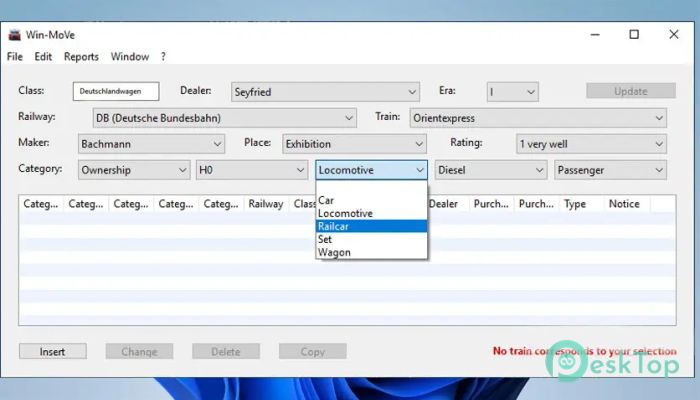Open the Edit menu
This screenshot has width=700, height=400.
43,57
